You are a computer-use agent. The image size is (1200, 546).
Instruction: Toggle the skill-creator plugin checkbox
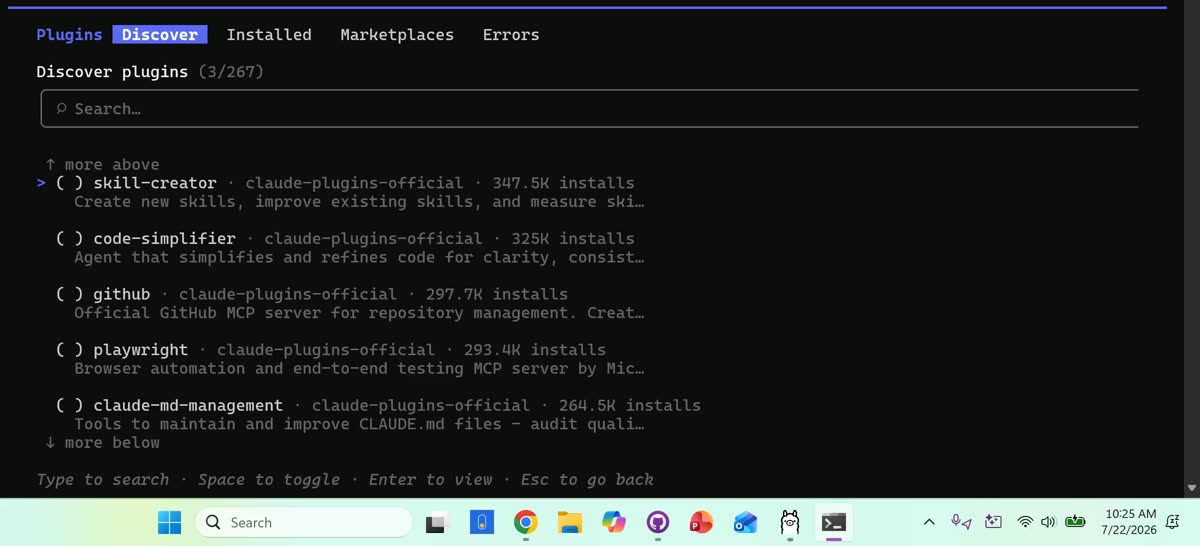click(69, 183)
